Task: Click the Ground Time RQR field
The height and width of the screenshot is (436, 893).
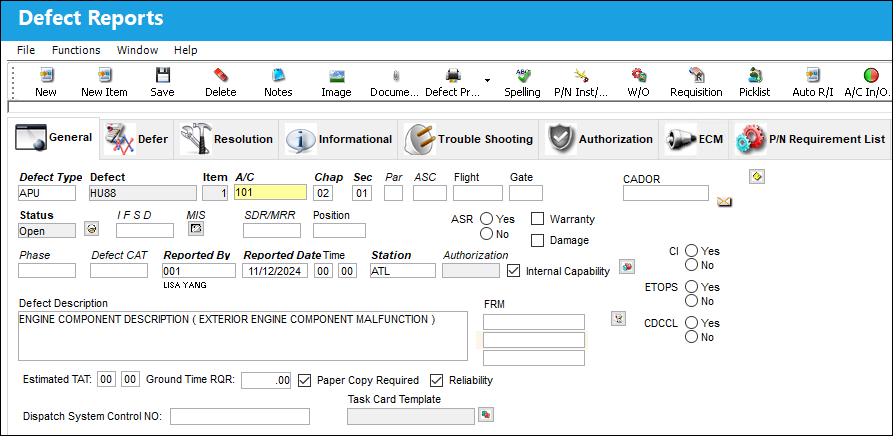Action: (266, 380)
